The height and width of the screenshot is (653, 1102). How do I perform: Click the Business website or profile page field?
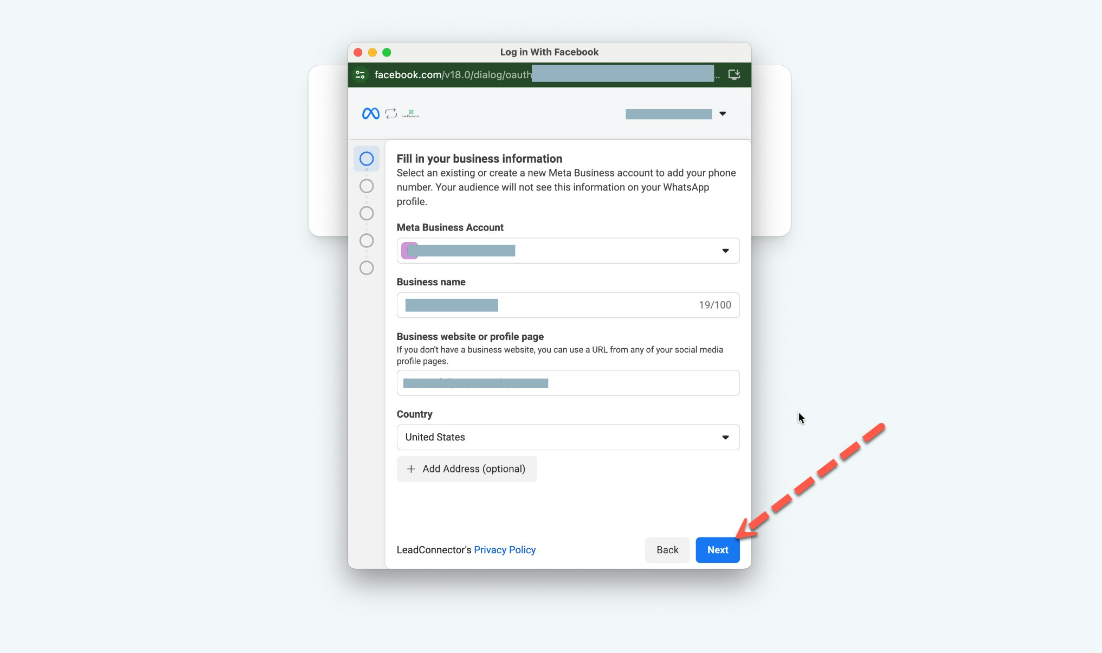click(567, 383)
